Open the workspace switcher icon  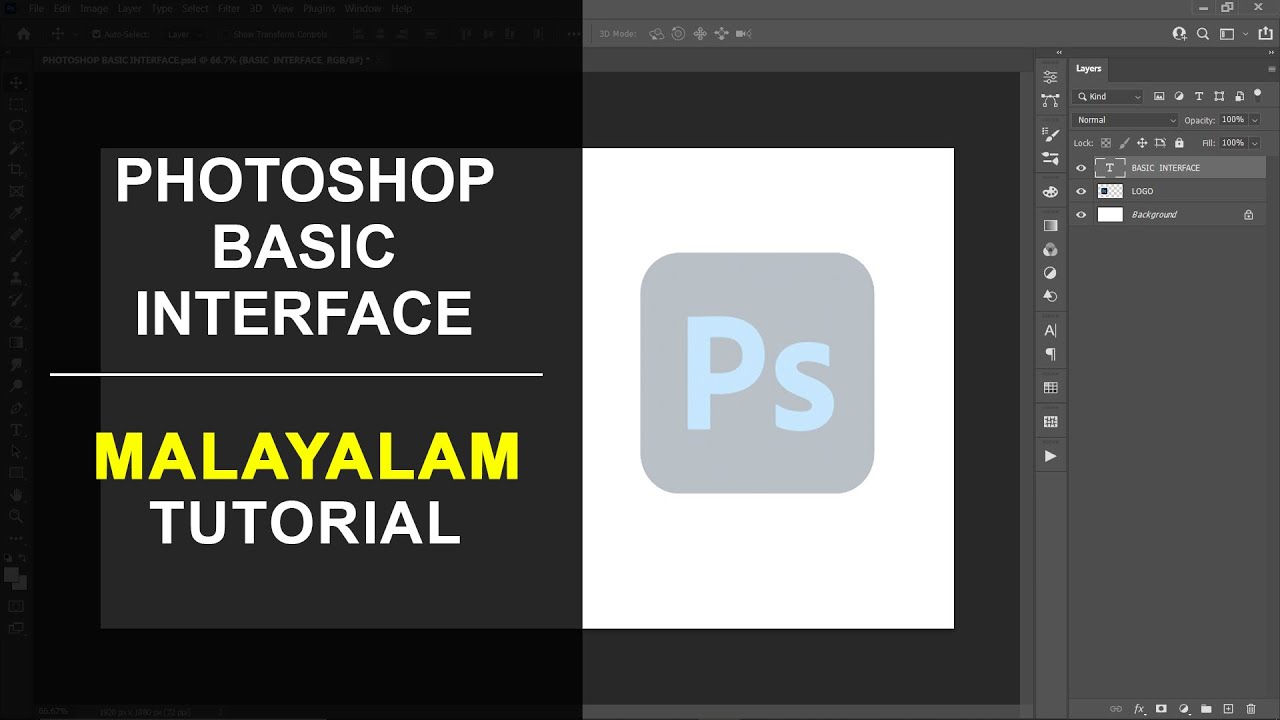[x=1227, y=34]
